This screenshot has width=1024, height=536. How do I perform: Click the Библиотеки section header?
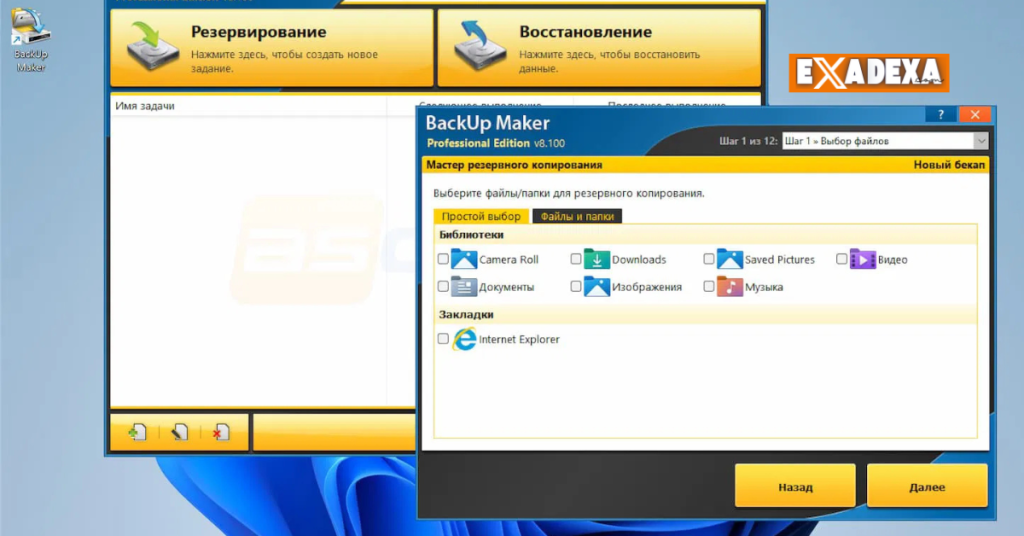472,235
